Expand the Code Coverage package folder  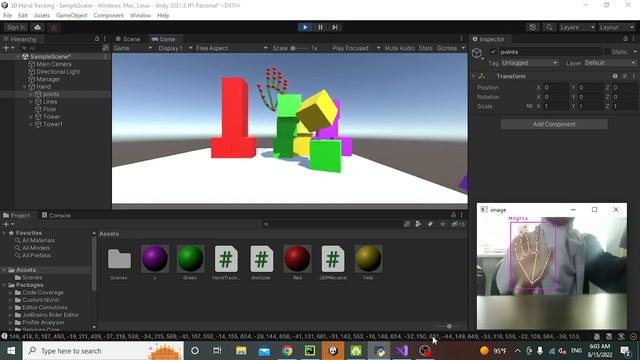coord(10,293)
